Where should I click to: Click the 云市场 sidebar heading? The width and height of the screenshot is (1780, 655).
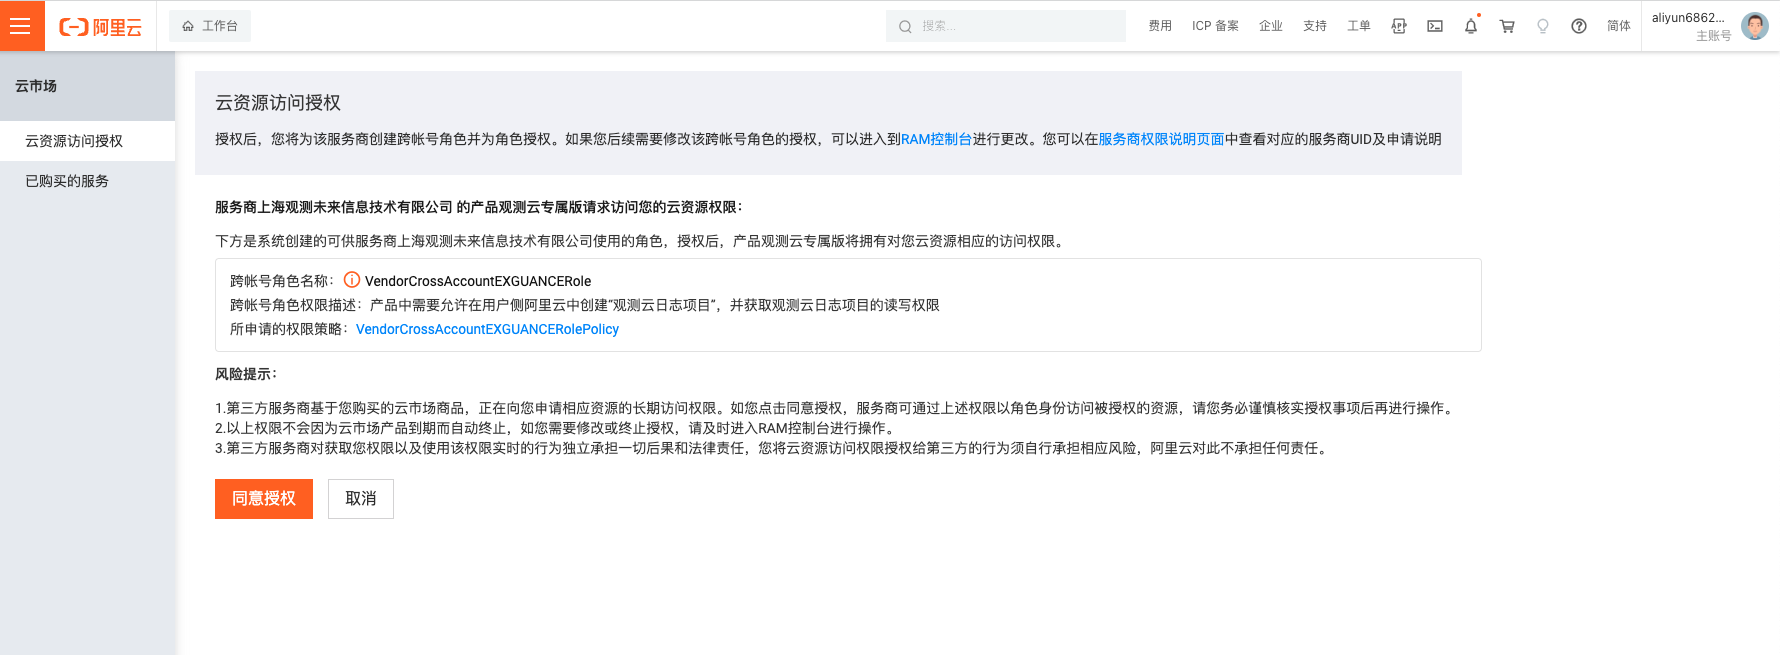[36, 86]
